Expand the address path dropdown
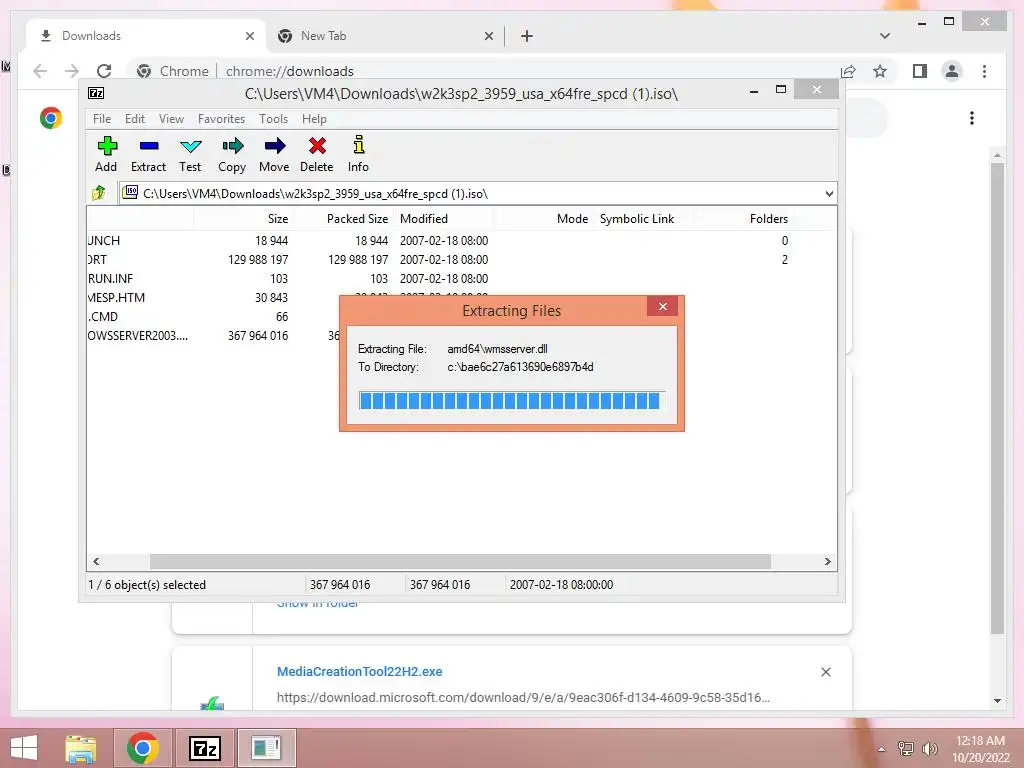 829,194
